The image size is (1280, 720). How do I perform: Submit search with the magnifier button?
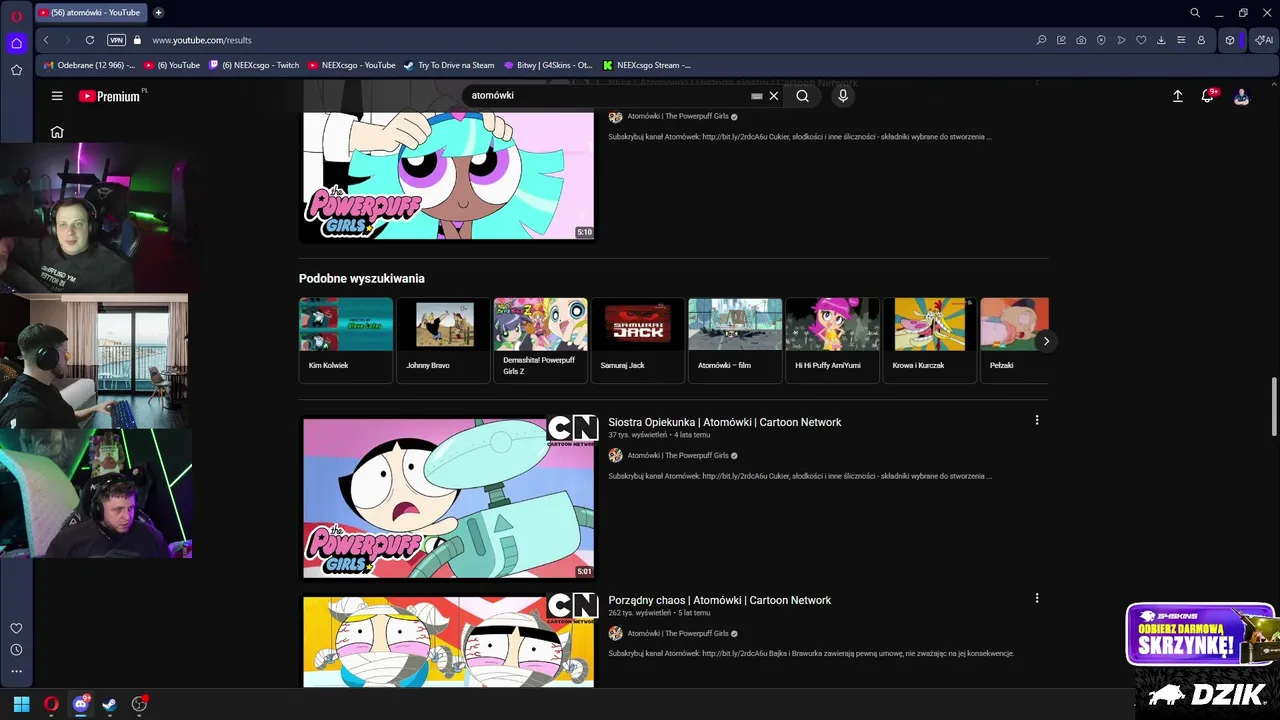802,96
